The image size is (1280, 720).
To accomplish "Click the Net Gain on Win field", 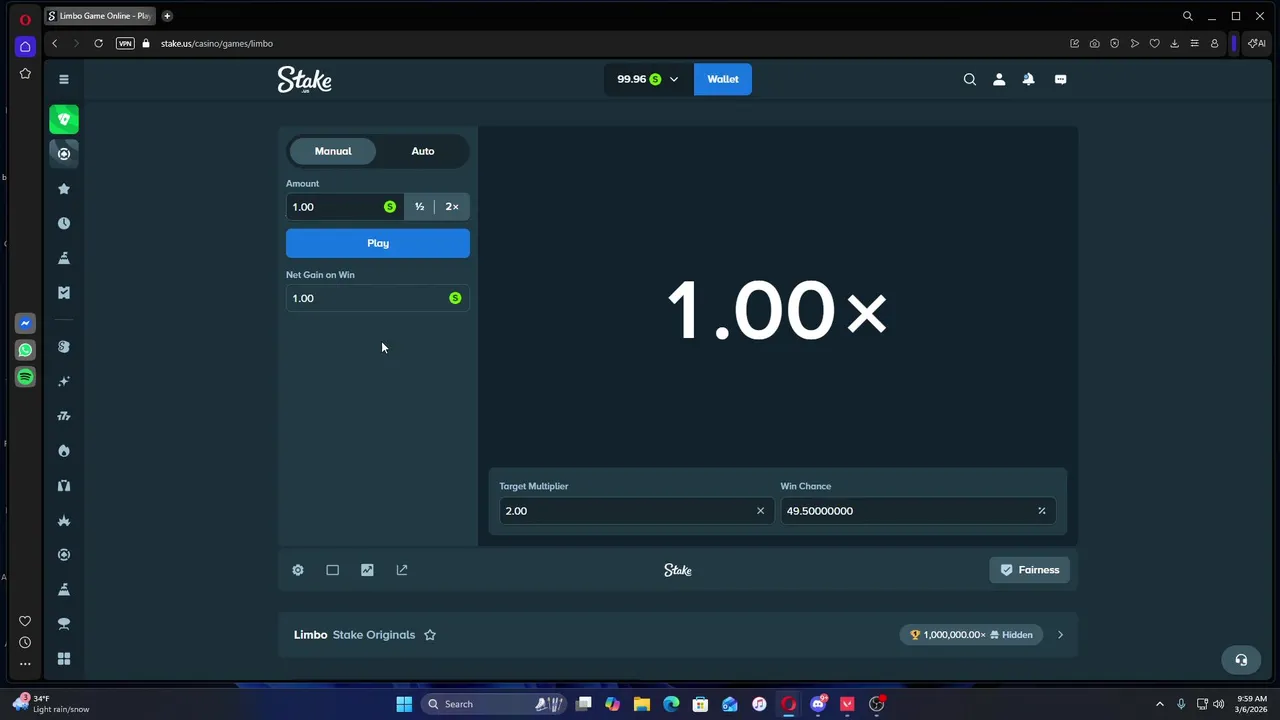I will tap(378, 298).
